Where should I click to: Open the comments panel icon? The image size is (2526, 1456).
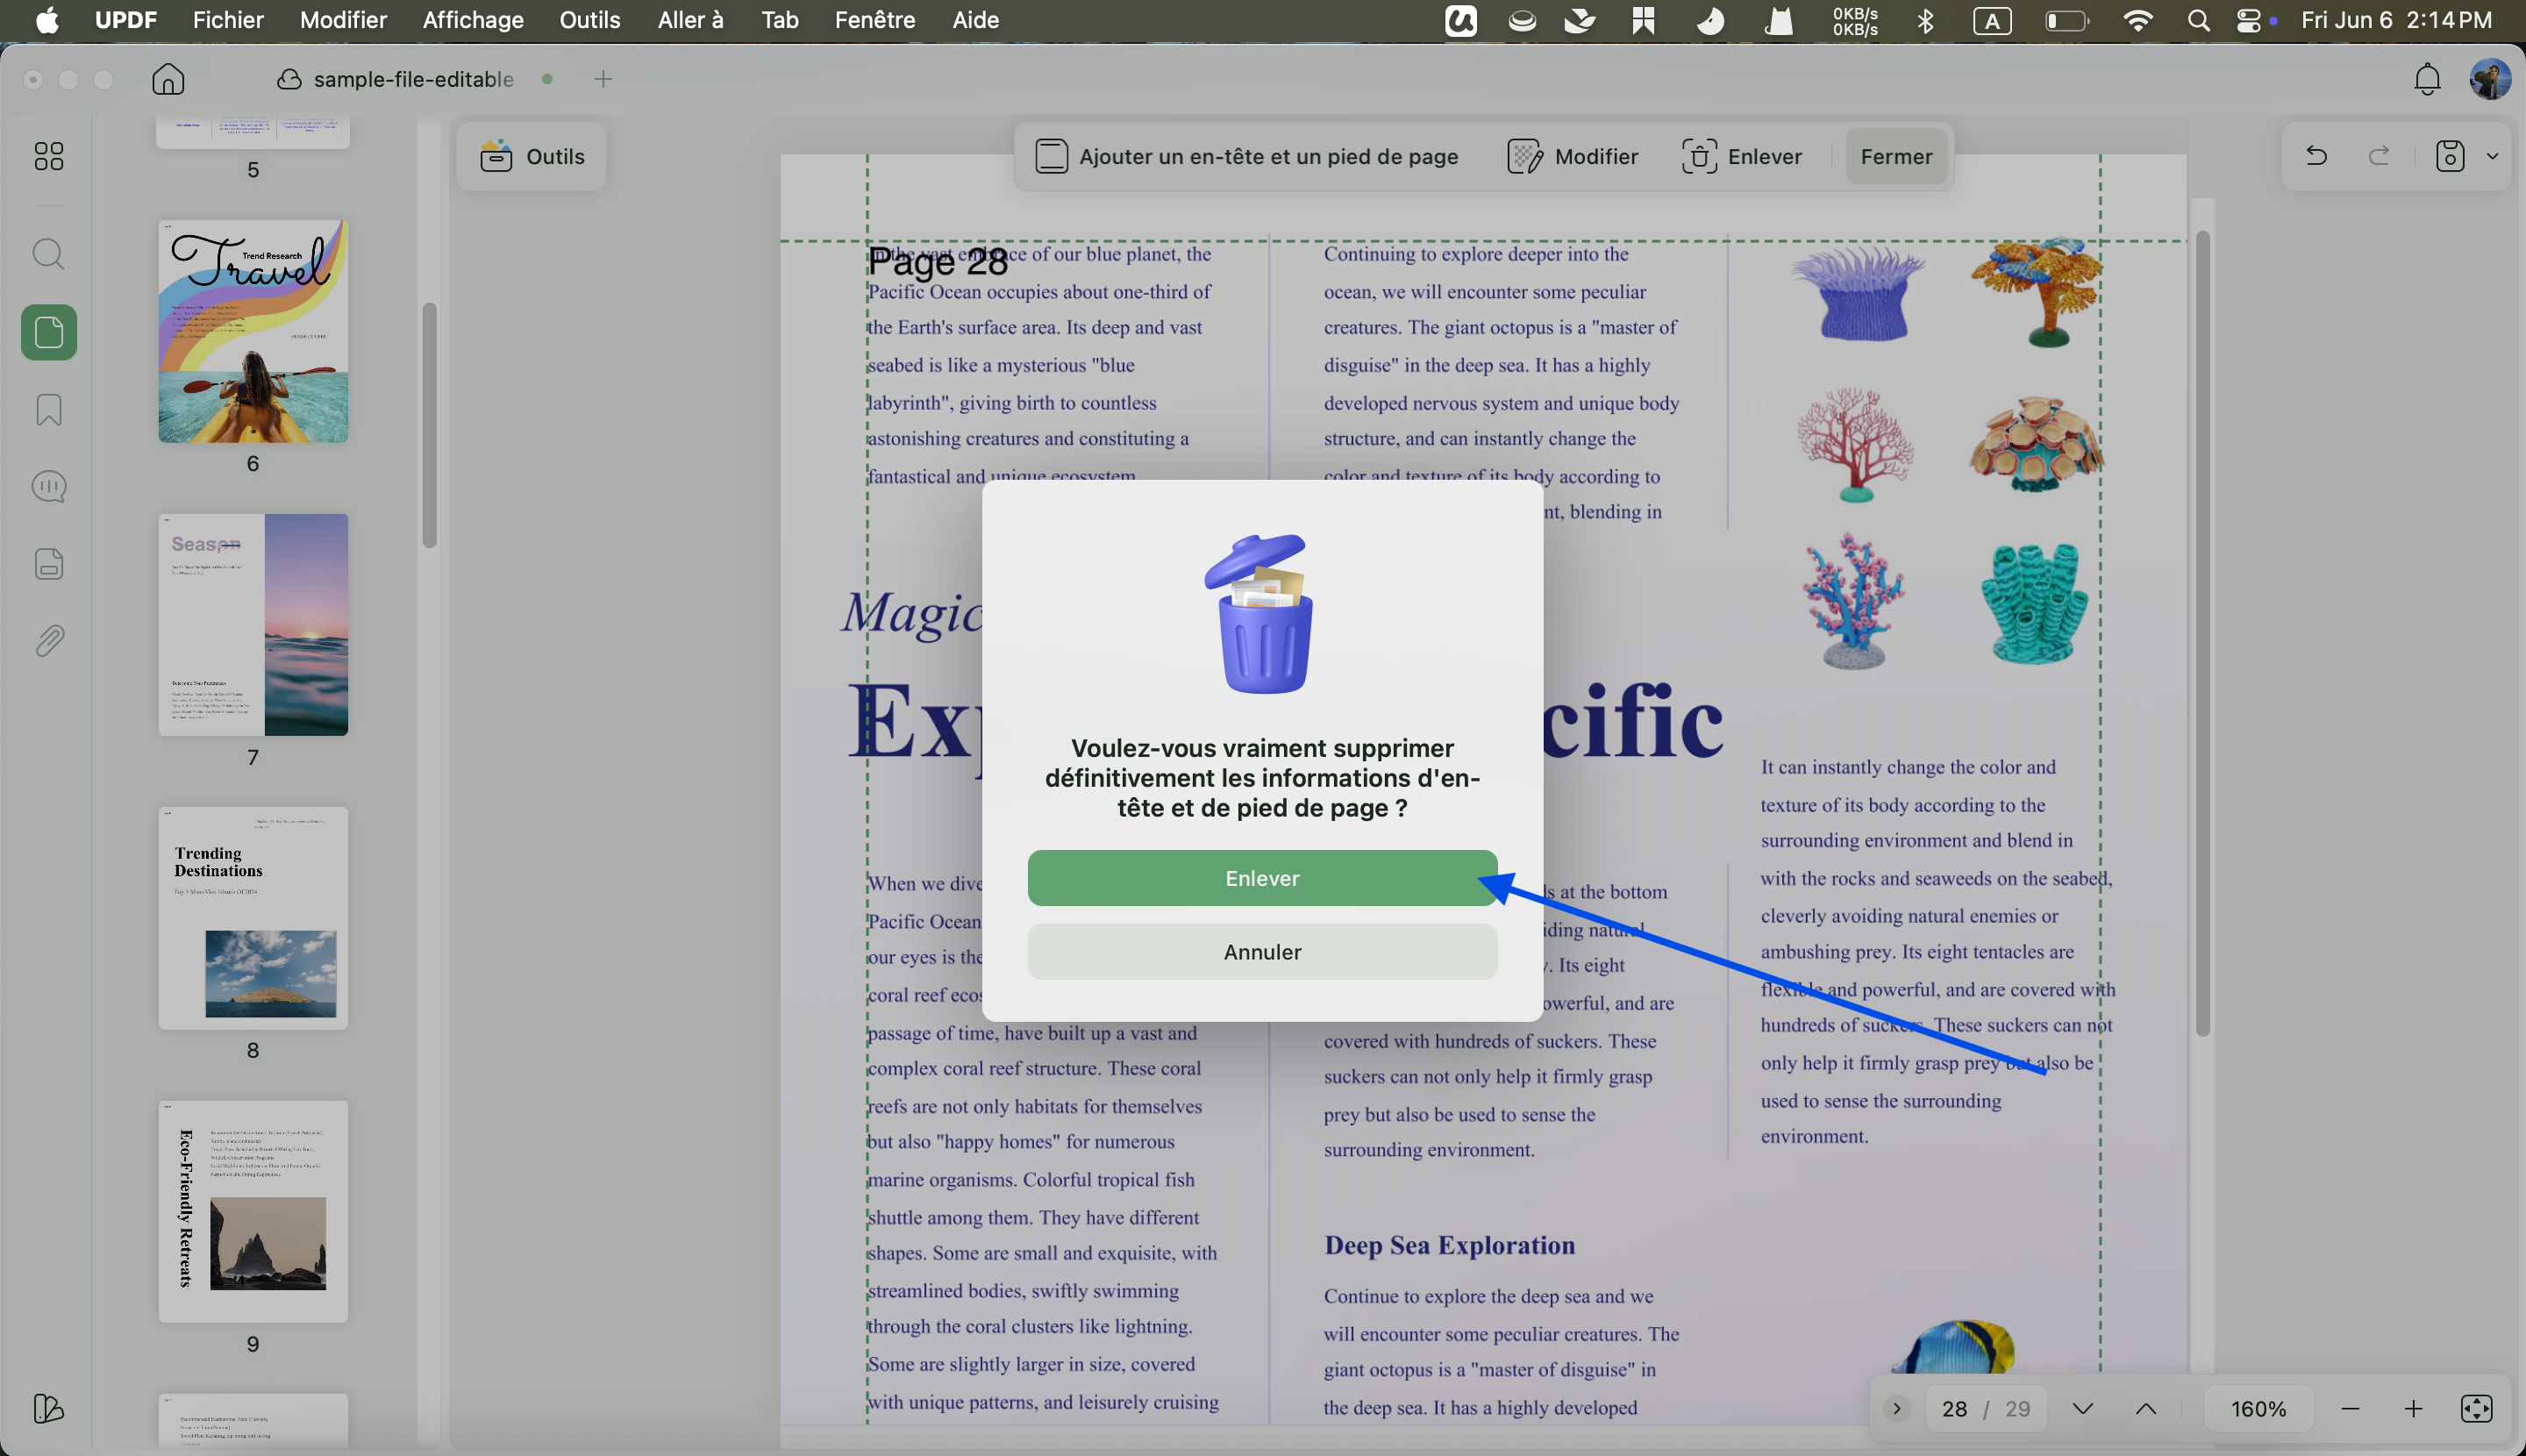[x=49, y=487]
